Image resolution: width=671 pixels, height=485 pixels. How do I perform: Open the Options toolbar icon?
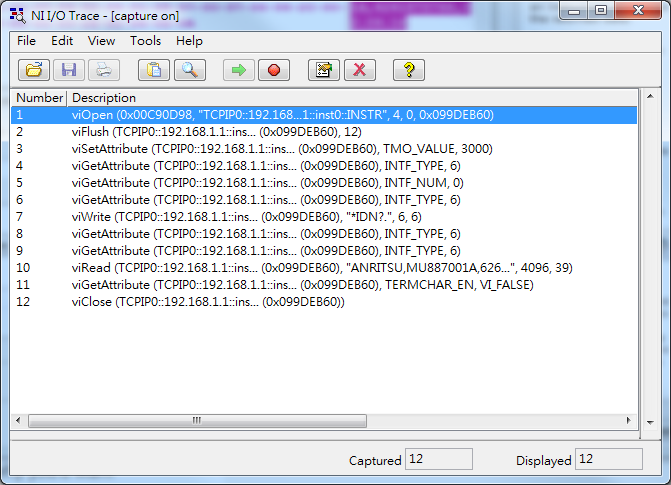(324, 70)
